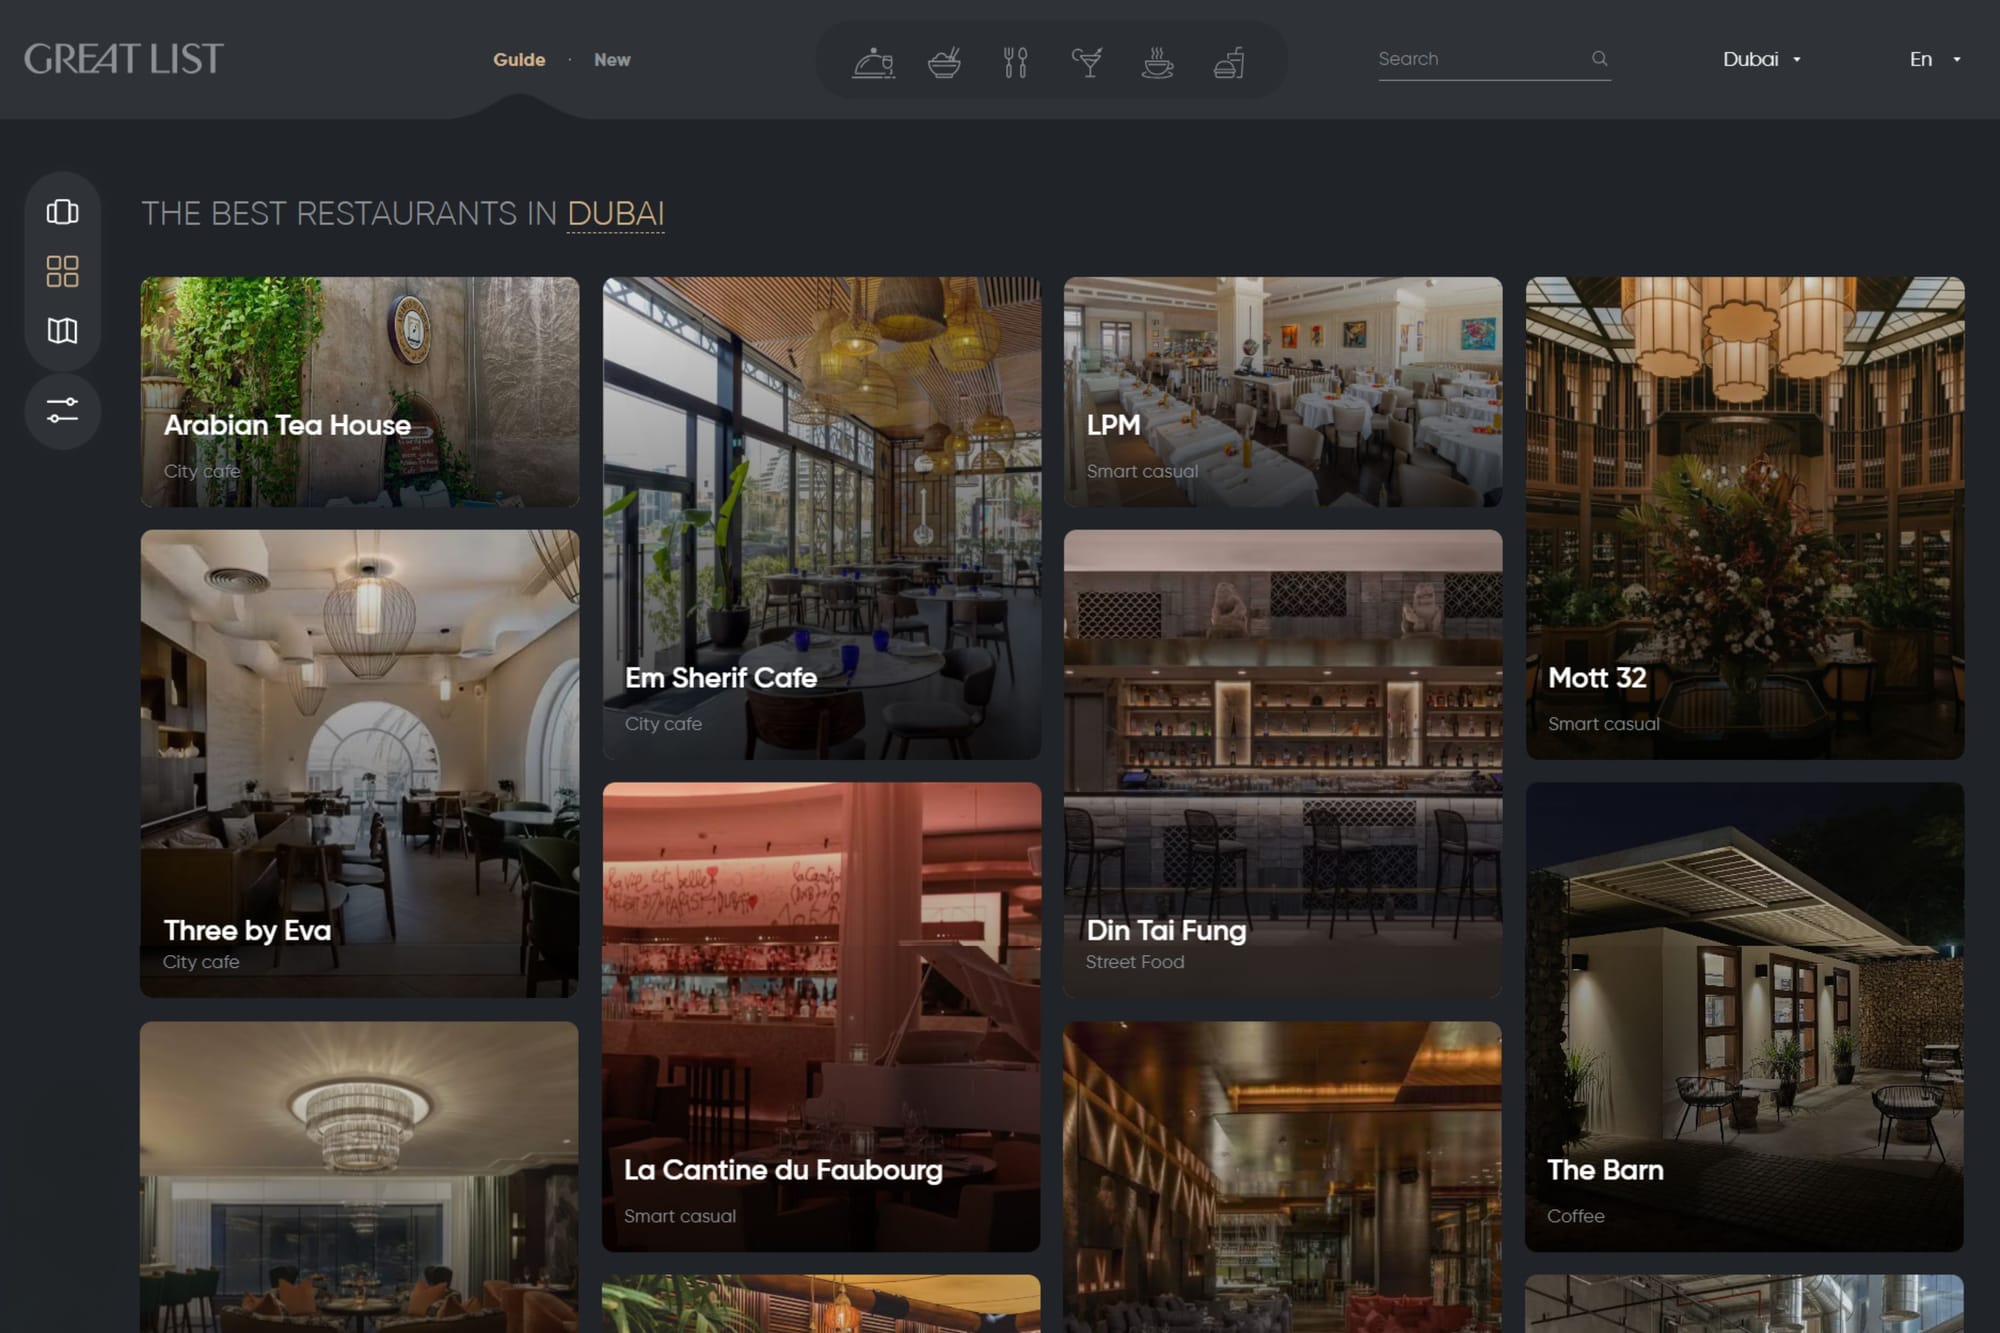Open the Guide tab

coord(519,60)
